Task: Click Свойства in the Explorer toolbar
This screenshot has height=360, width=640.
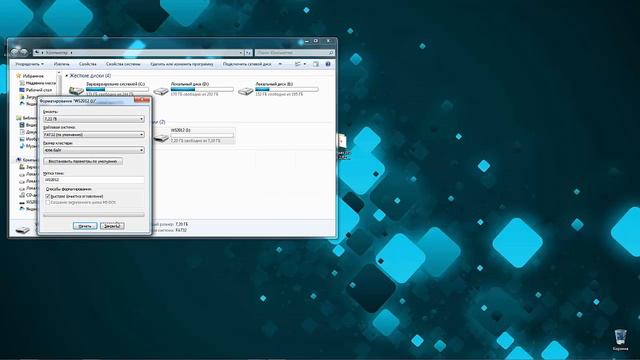Action: click(88, 64)
